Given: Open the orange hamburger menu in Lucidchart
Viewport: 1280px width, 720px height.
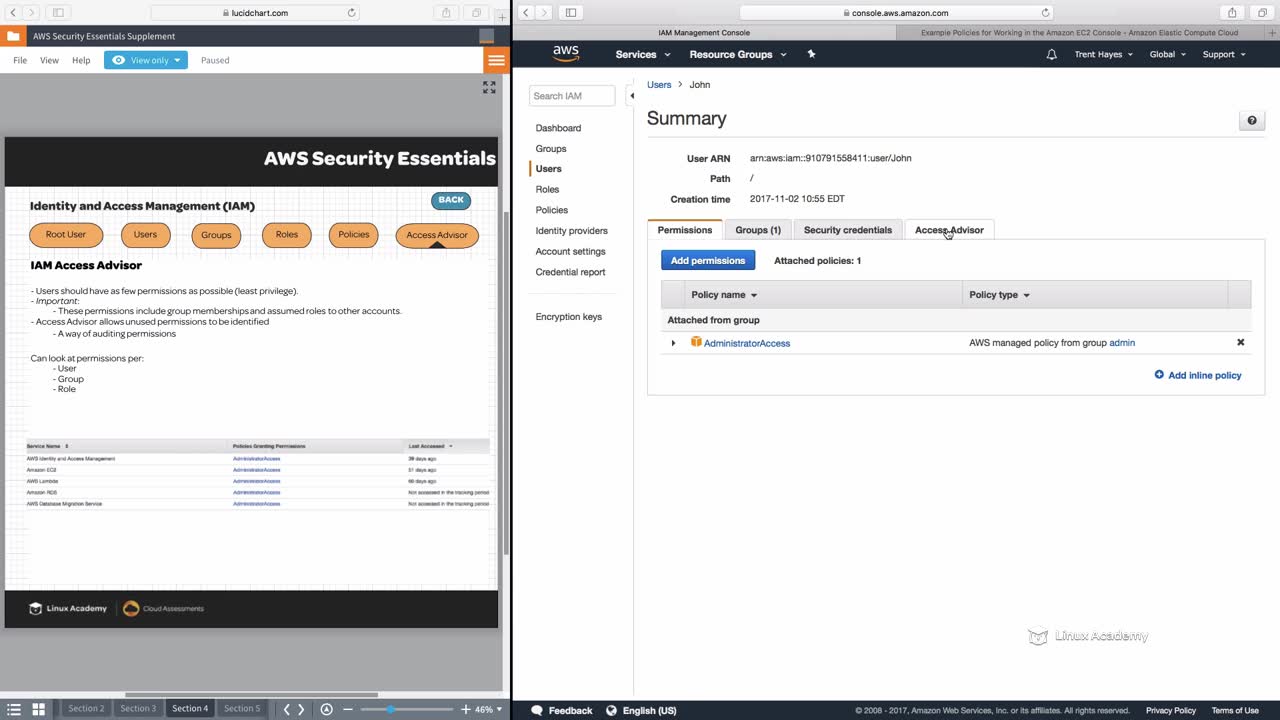Looking at the screenshot, I should pos(496,60).
